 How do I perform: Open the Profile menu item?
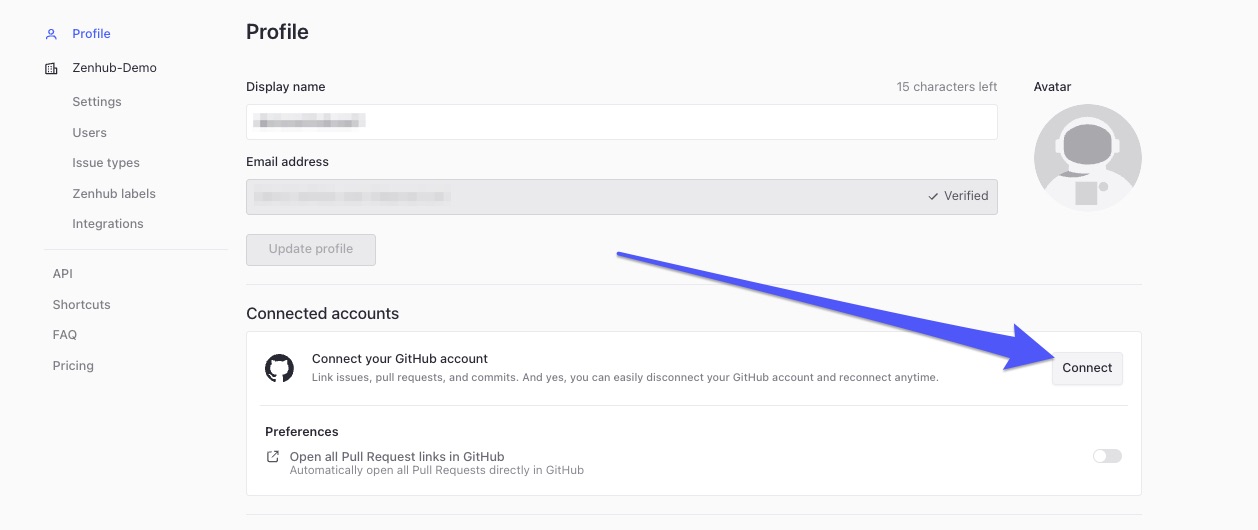point(91,34)
